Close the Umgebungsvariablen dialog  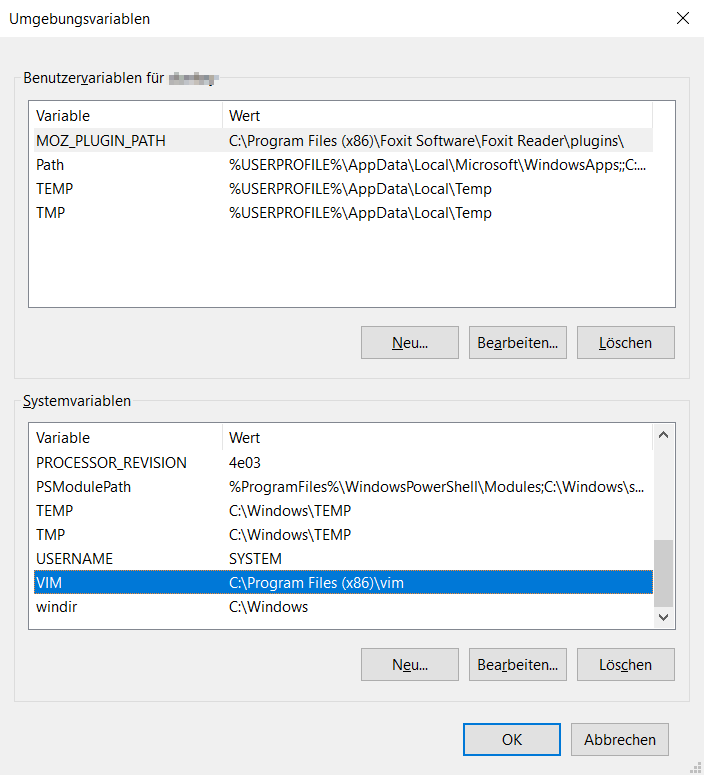click(683, 18)
